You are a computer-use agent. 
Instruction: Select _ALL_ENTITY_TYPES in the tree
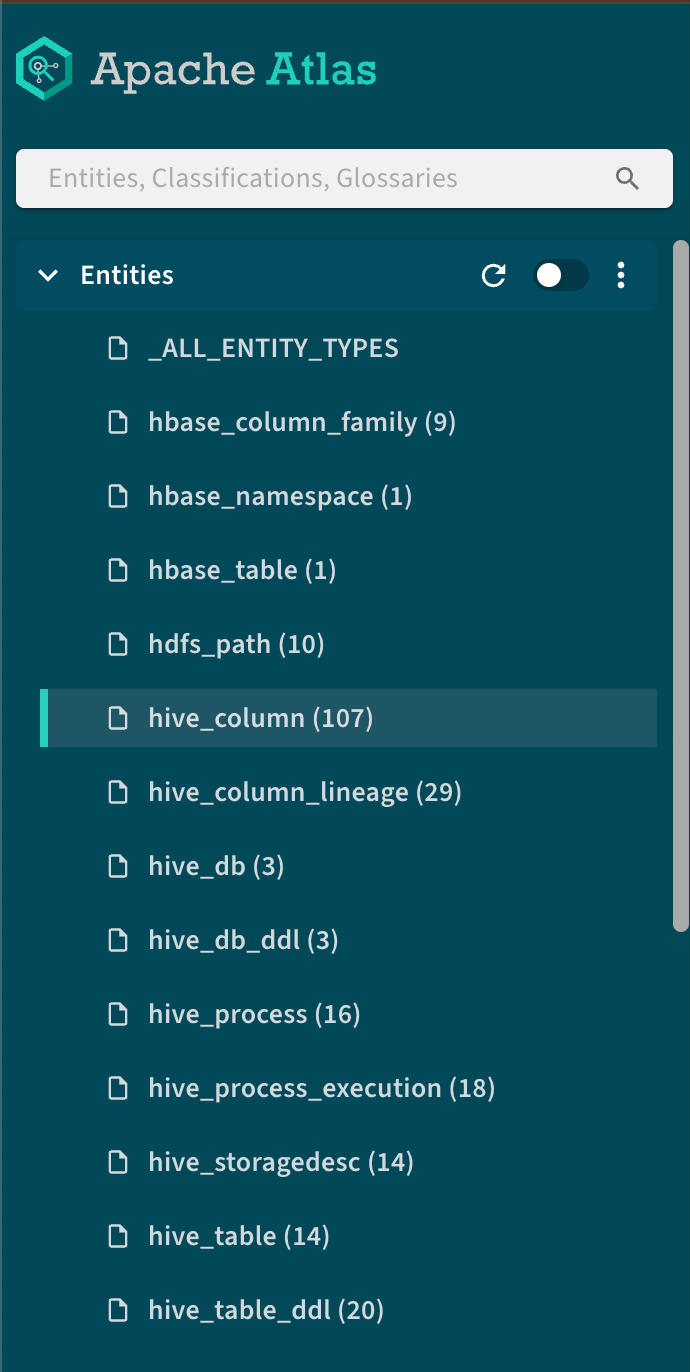click(273, 348)
